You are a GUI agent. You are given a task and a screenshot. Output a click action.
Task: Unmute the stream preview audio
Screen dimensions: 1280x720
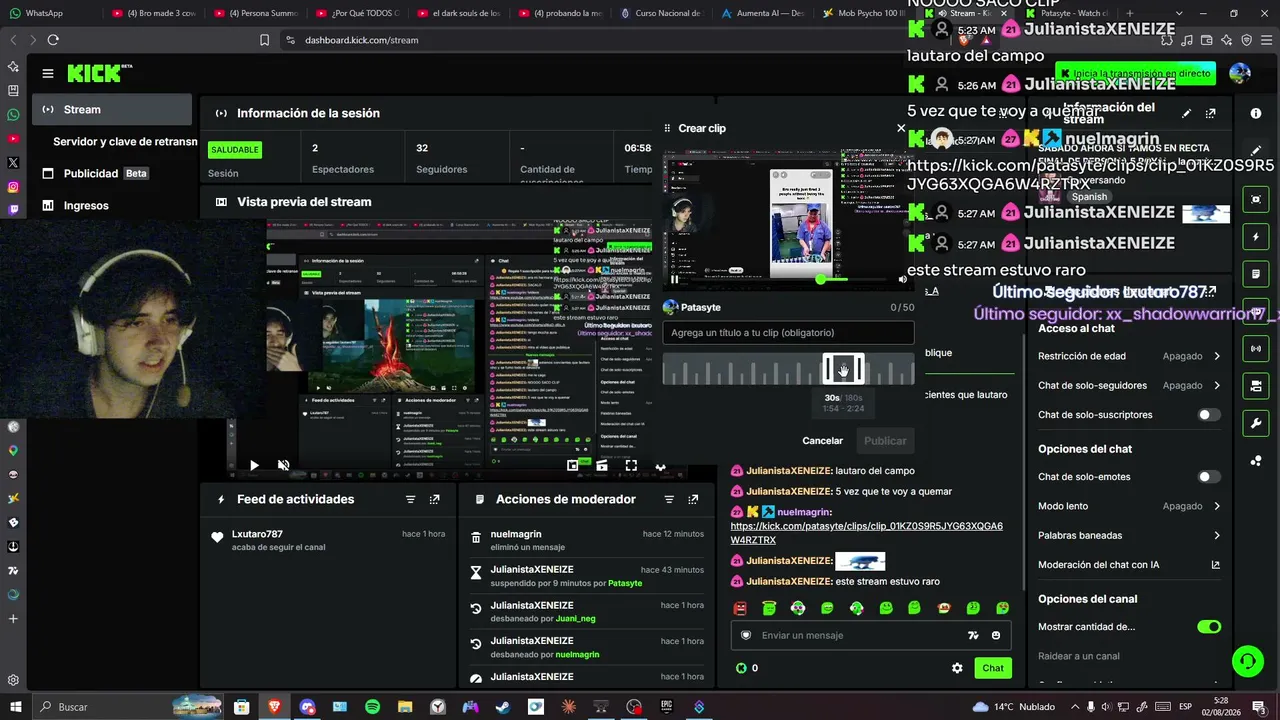pos(284,465)
